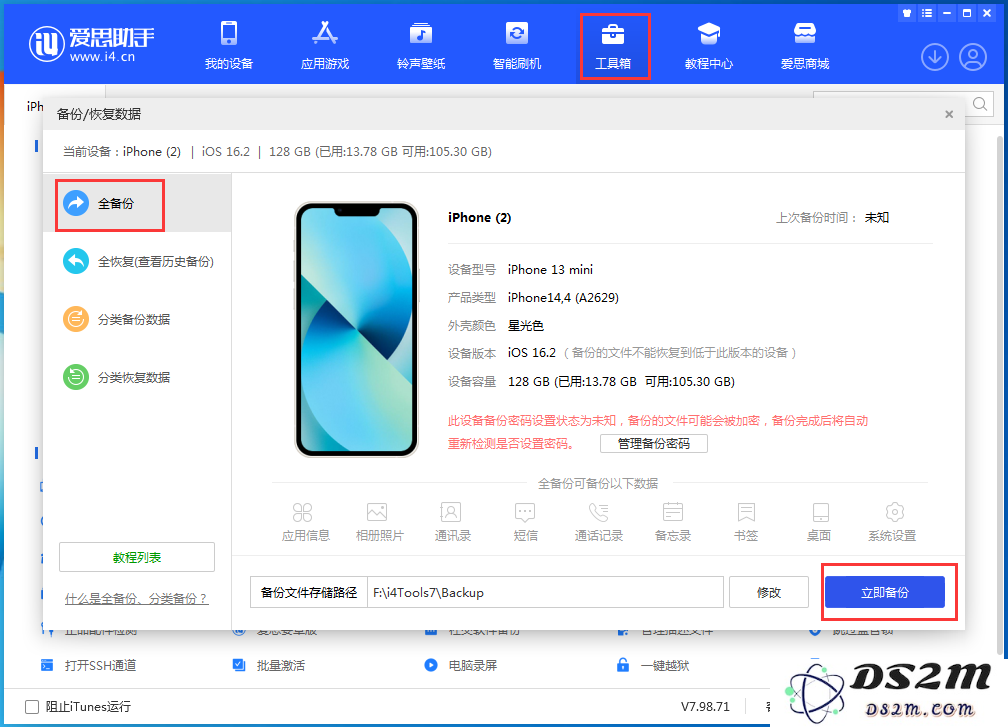Viewport: 1008px width, 727px height.
Task: Open 打开SSH通道 tool
Action: [x=89, y=665]
